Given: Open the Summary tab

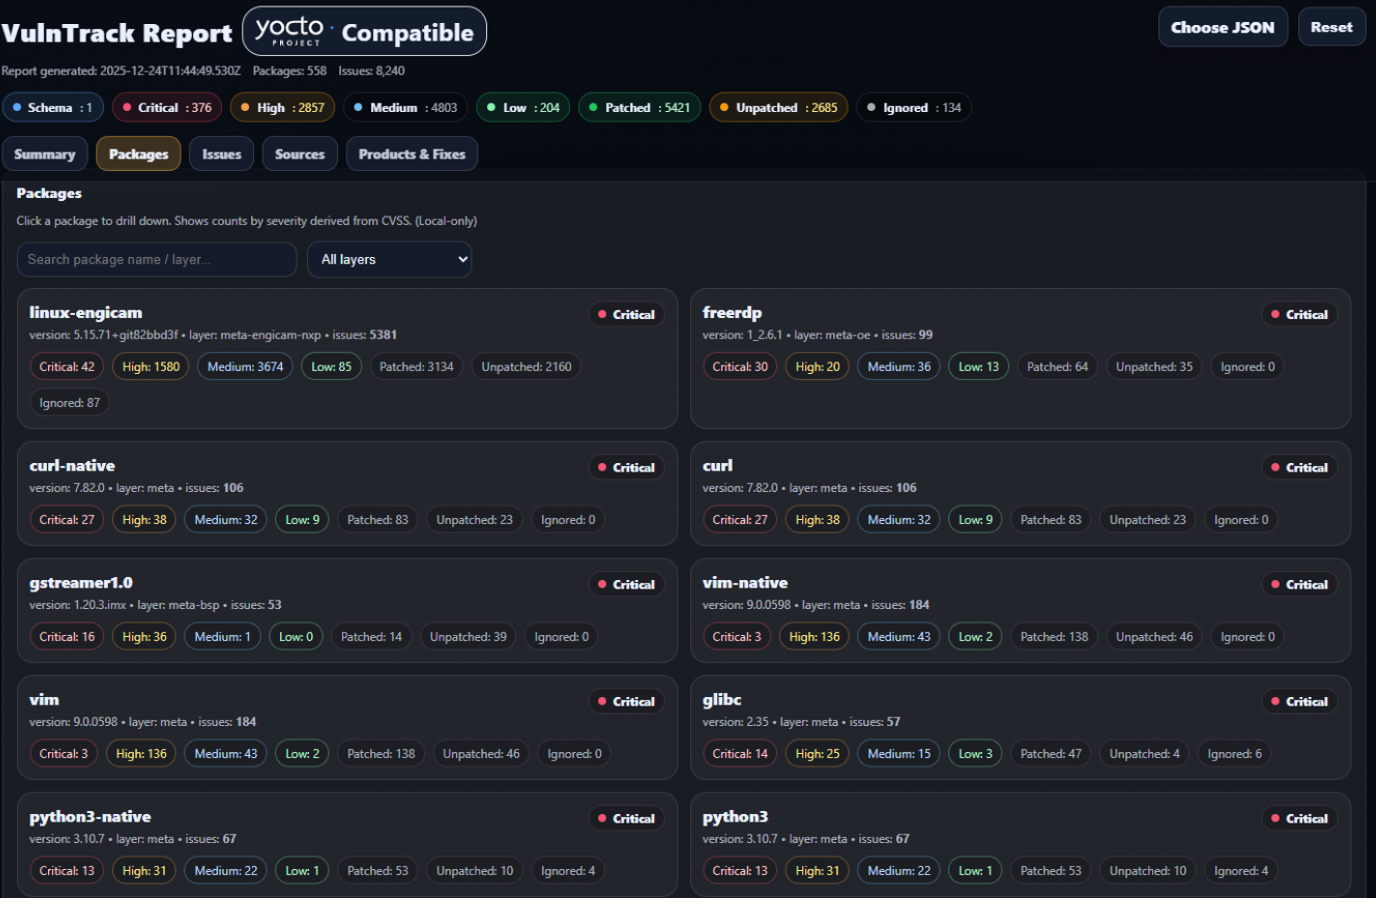Looking at the screenshot, I should click(x=45, y=154).
